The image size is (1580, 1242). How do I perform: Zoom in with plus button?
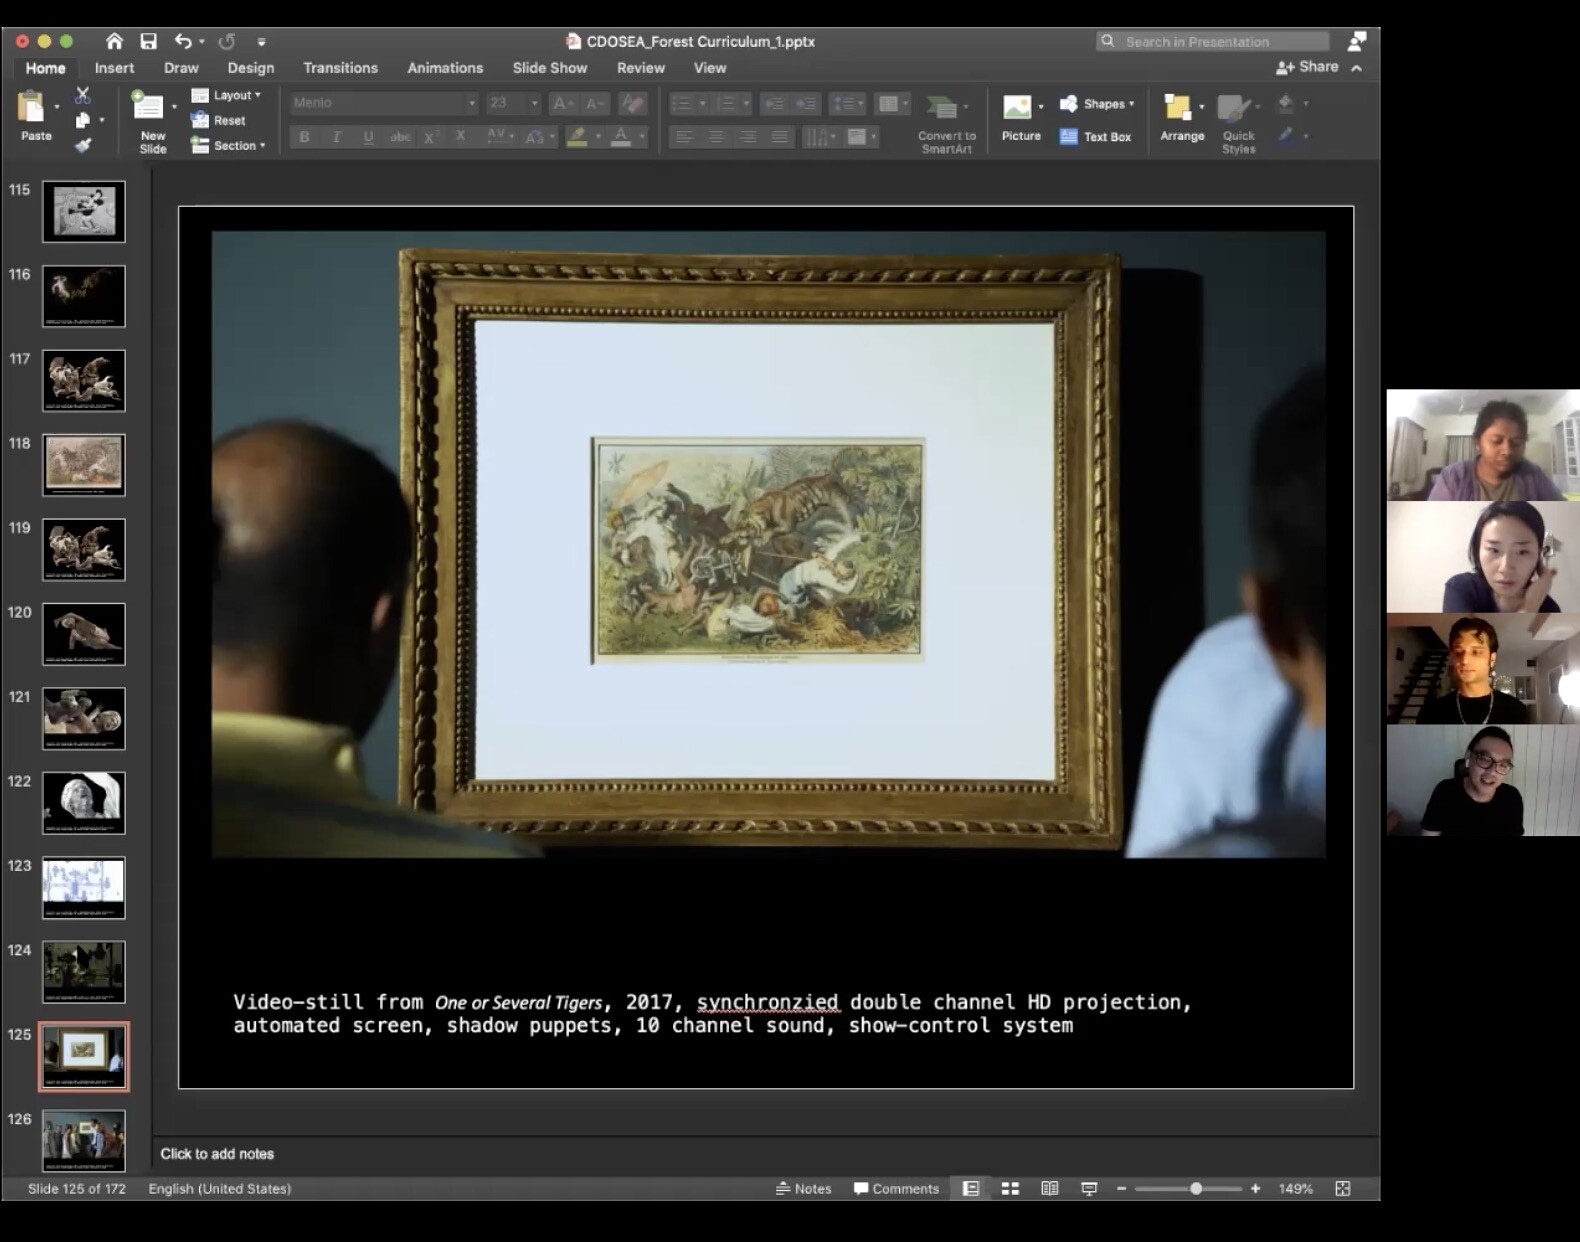[1255, 1188]
